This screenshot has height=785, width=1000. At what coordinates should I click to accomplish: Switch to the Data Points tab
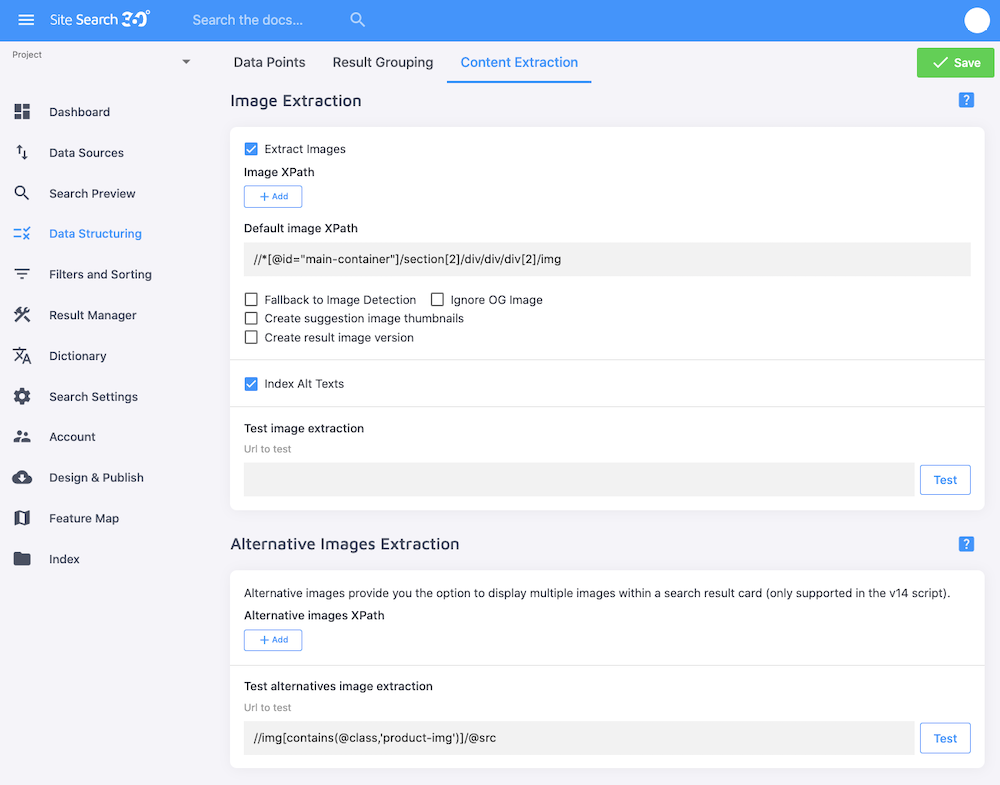[269, 62]
